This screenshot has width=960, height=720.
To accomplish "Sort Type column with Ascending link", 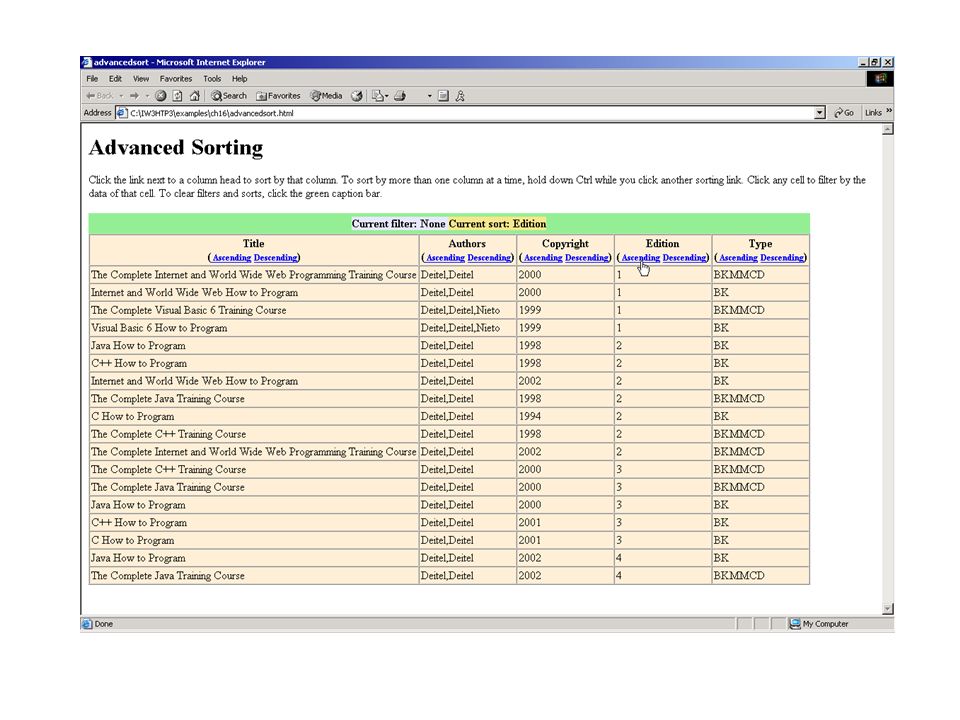I will pos(738,258).
